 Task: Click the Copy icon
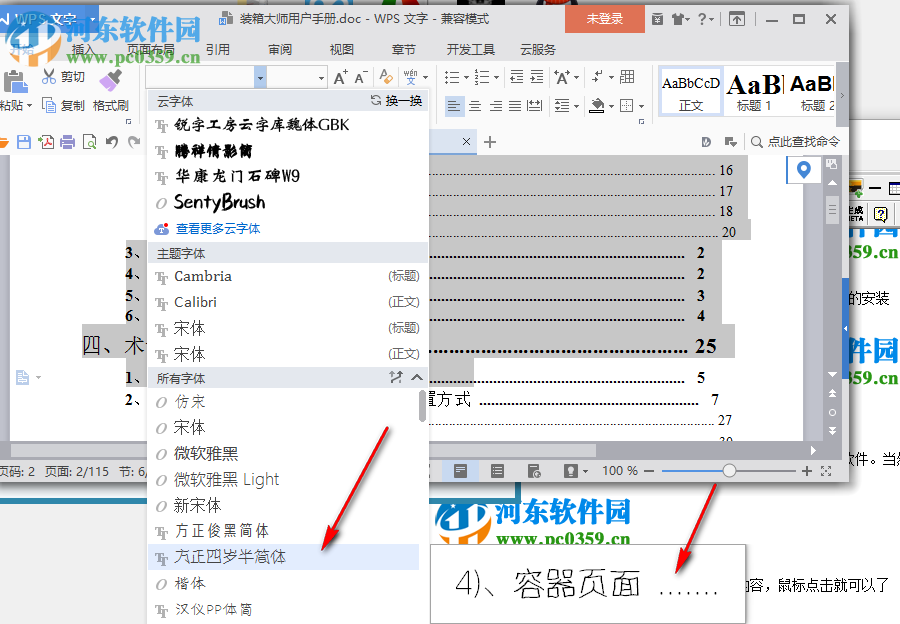point(49,106)
